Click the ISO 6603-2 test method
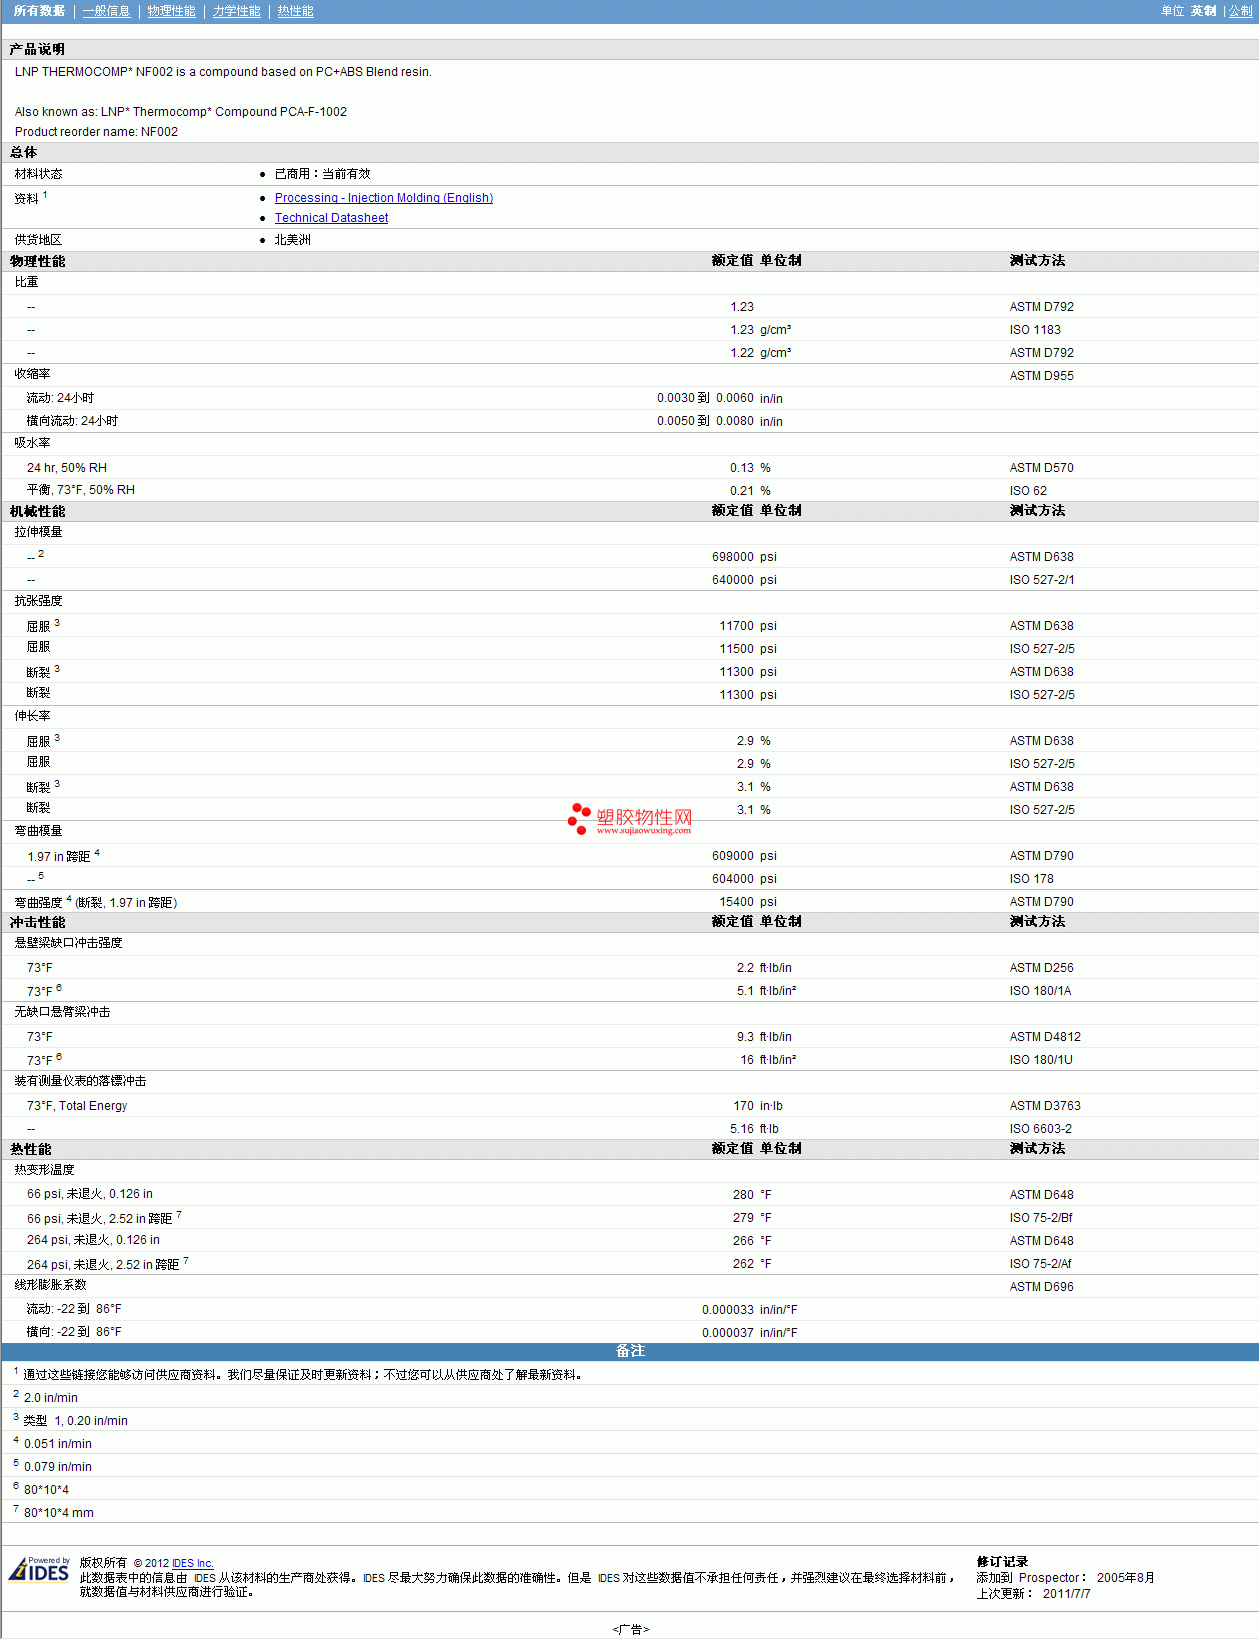 tap(1040, 1129)
